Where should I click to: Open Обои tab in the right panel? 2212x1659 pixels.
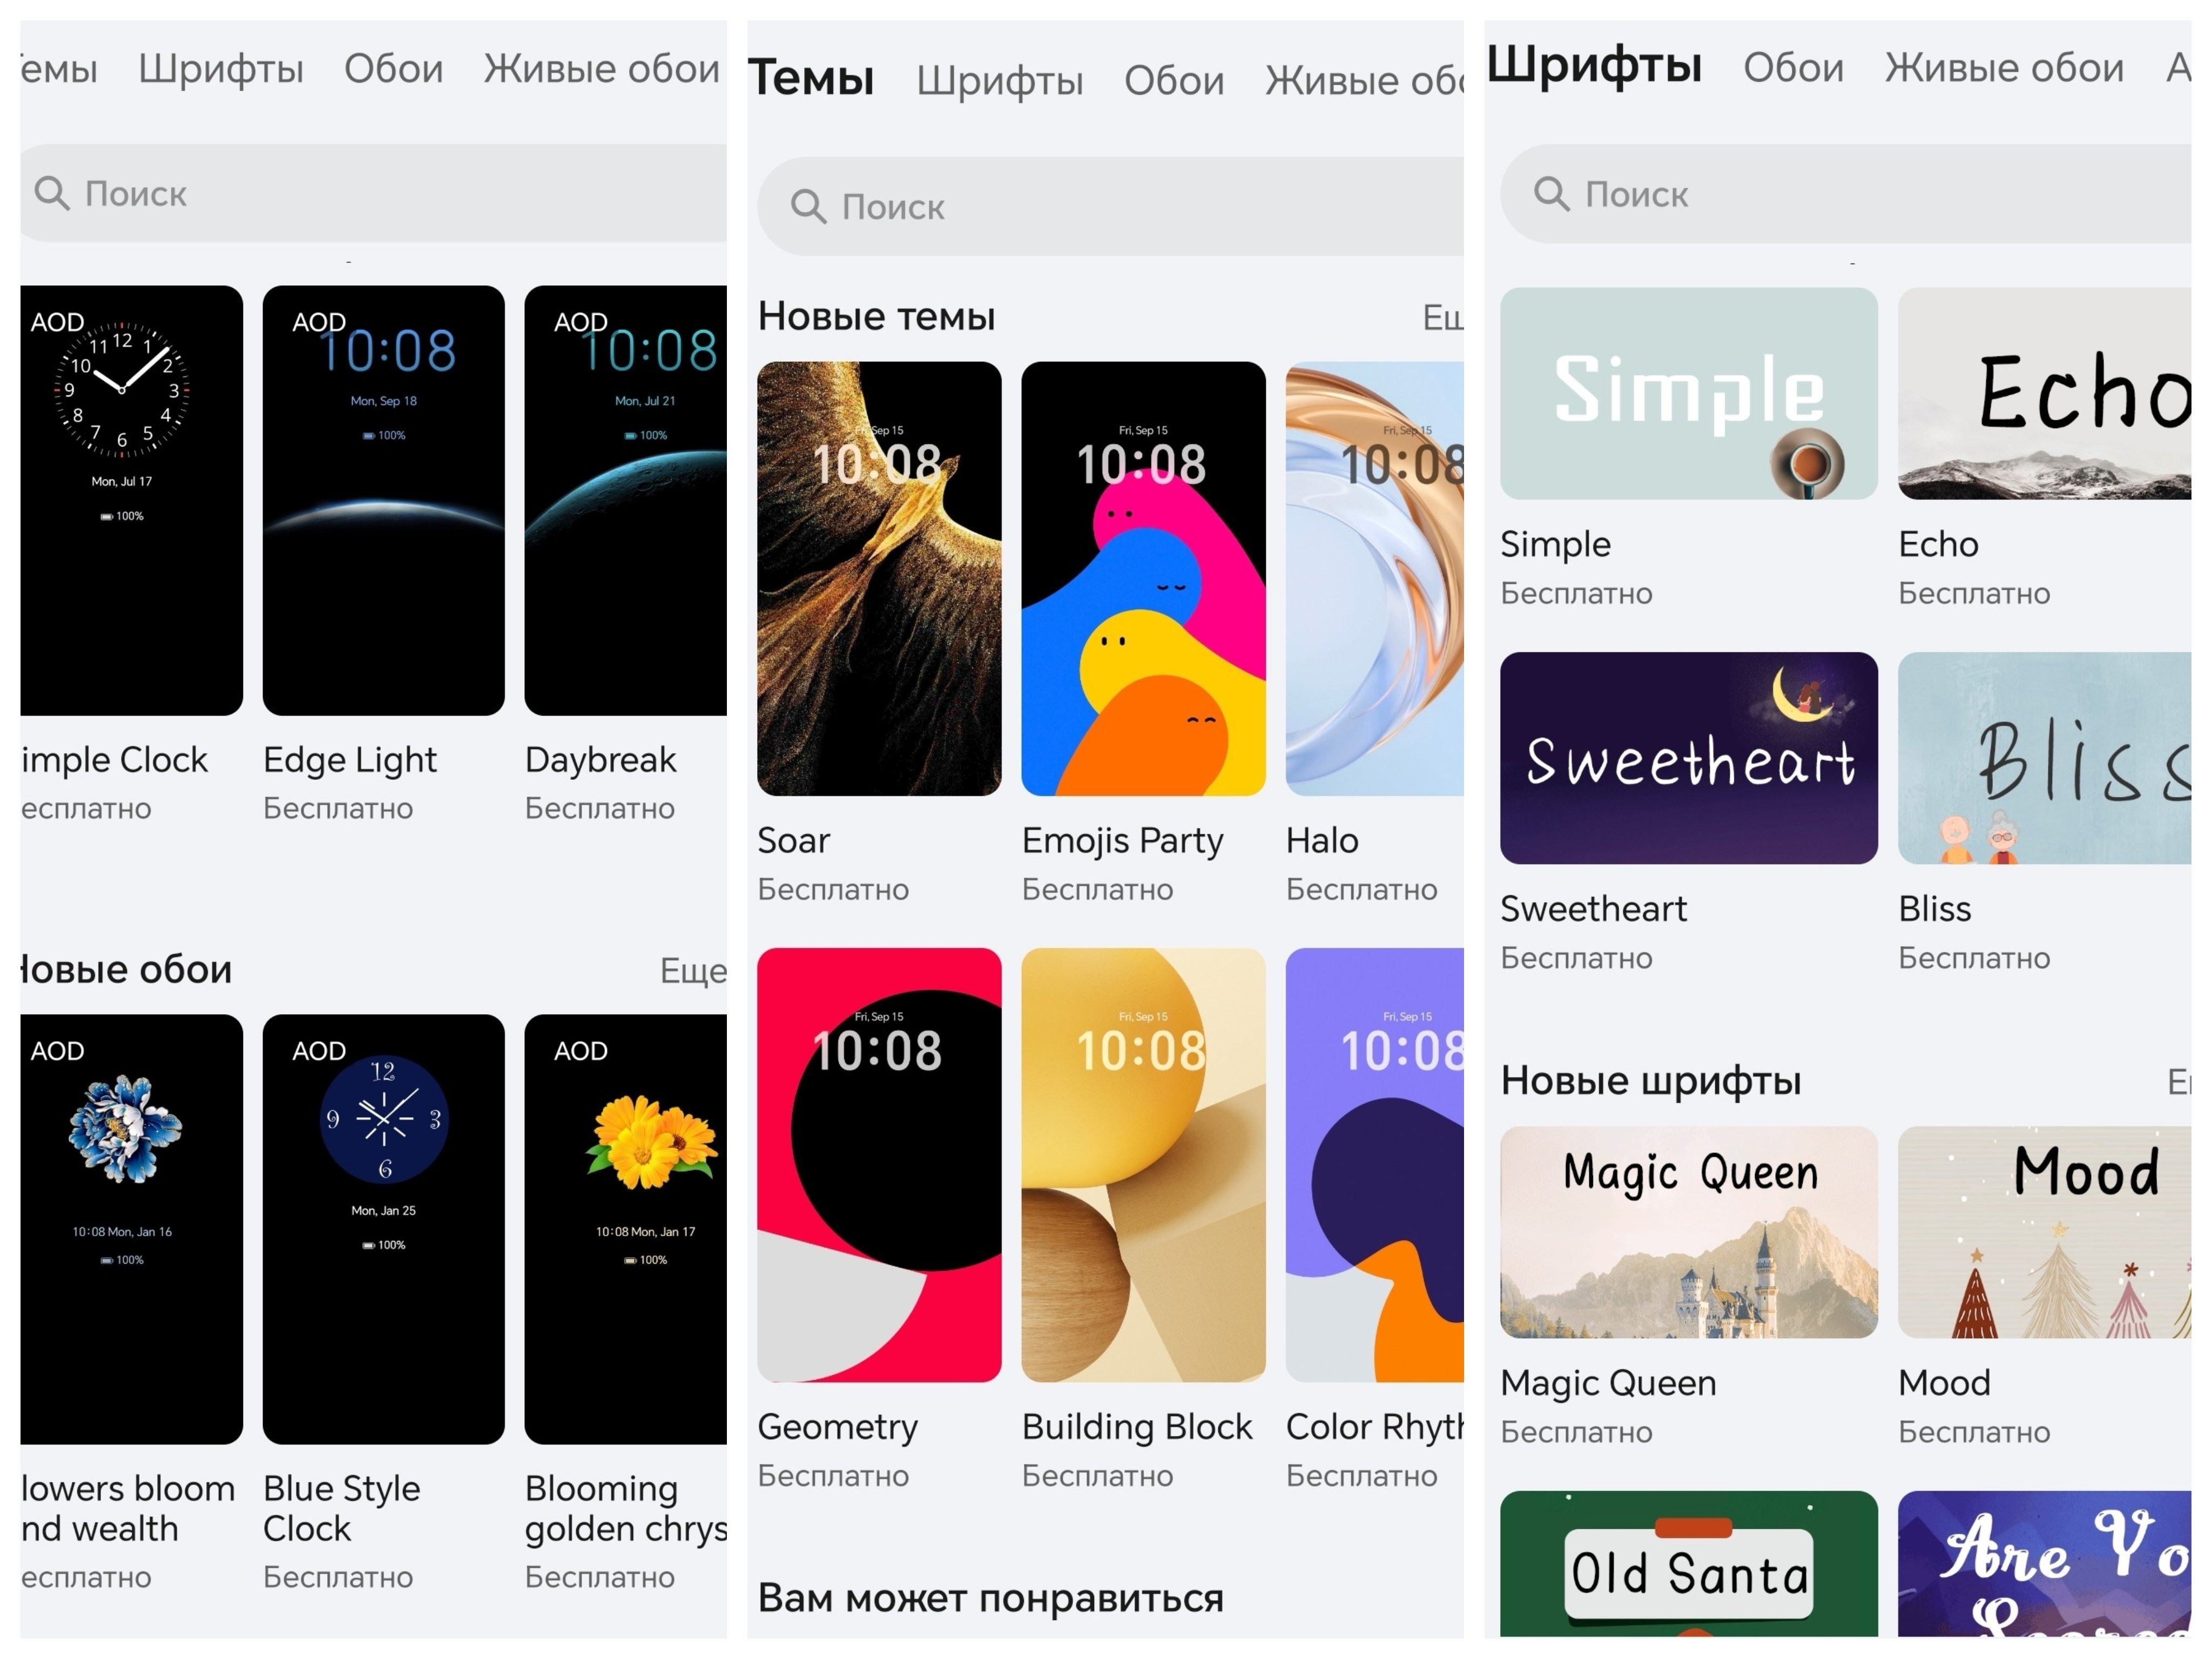tap(1793, 68)
